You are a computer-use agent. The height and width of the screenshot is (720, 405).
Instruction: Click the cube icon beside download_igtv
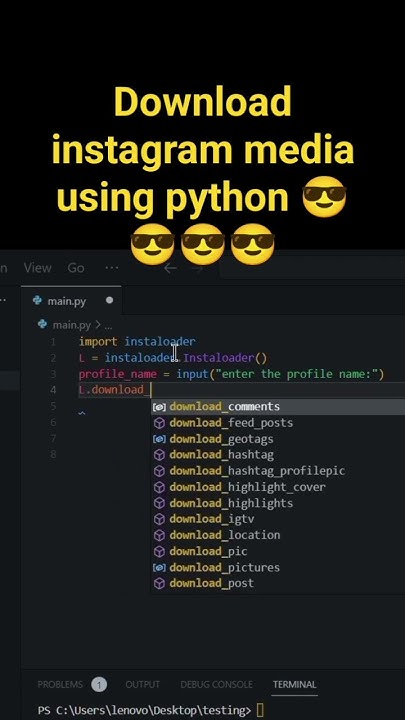[159, 519]
